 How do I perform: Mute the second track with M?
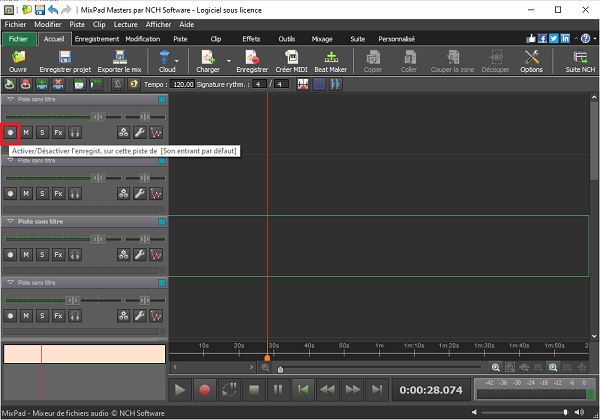point(26,194)
